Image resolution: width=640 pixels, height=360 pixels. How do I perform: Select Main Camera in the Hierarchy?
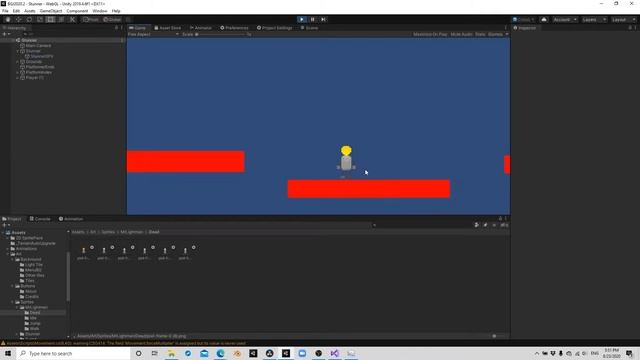[x=38, y=46]
